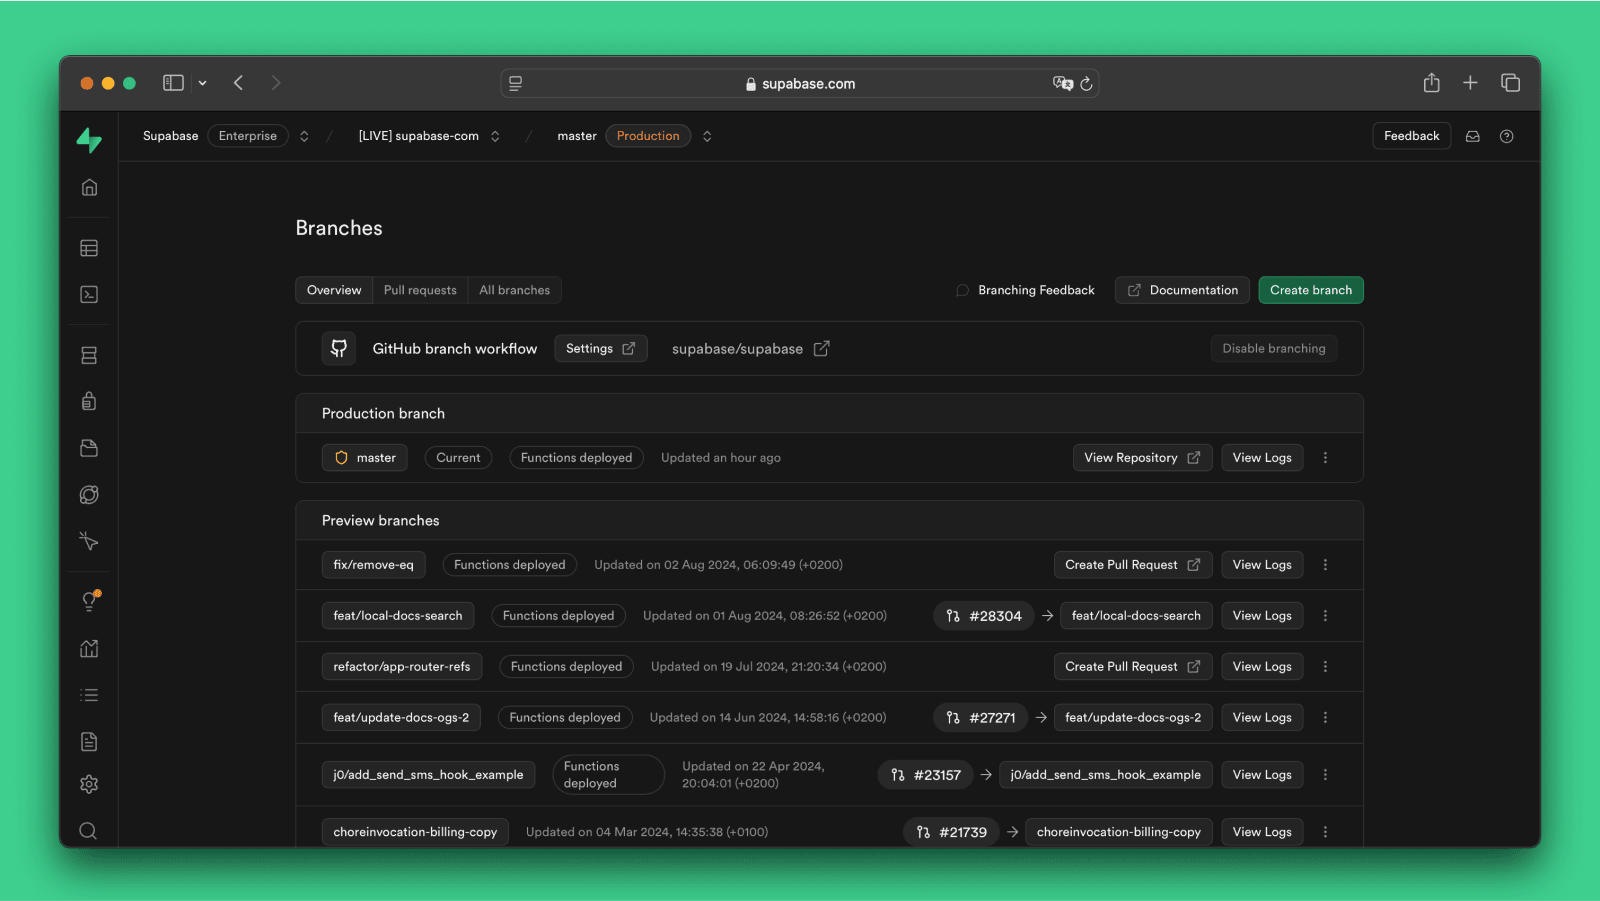This screenshot has width=1600, height=901.
Task: Open the supabase/supabase repository link
Action: [x=750, y=348]
